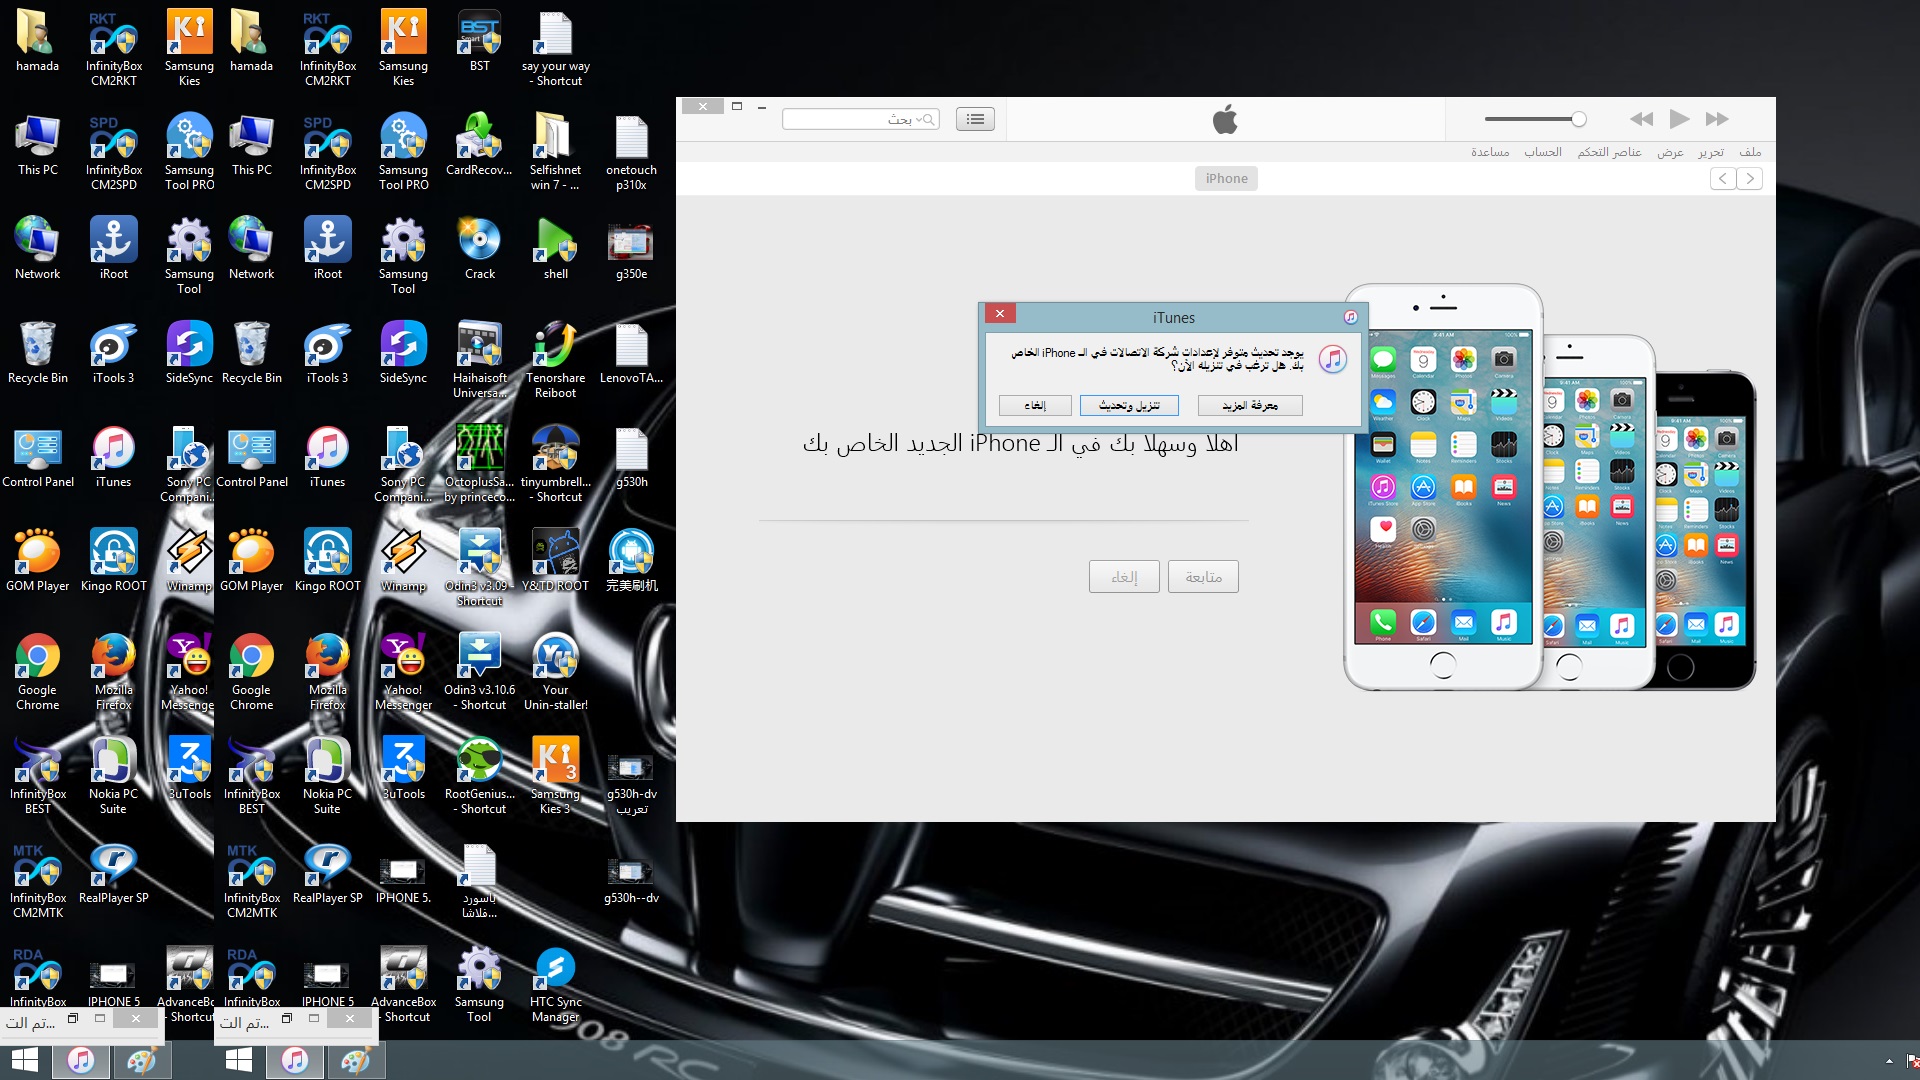Launch Odin3 v3.09 shortcut
The image size is (1920, 1080).
tap(480, 567)
